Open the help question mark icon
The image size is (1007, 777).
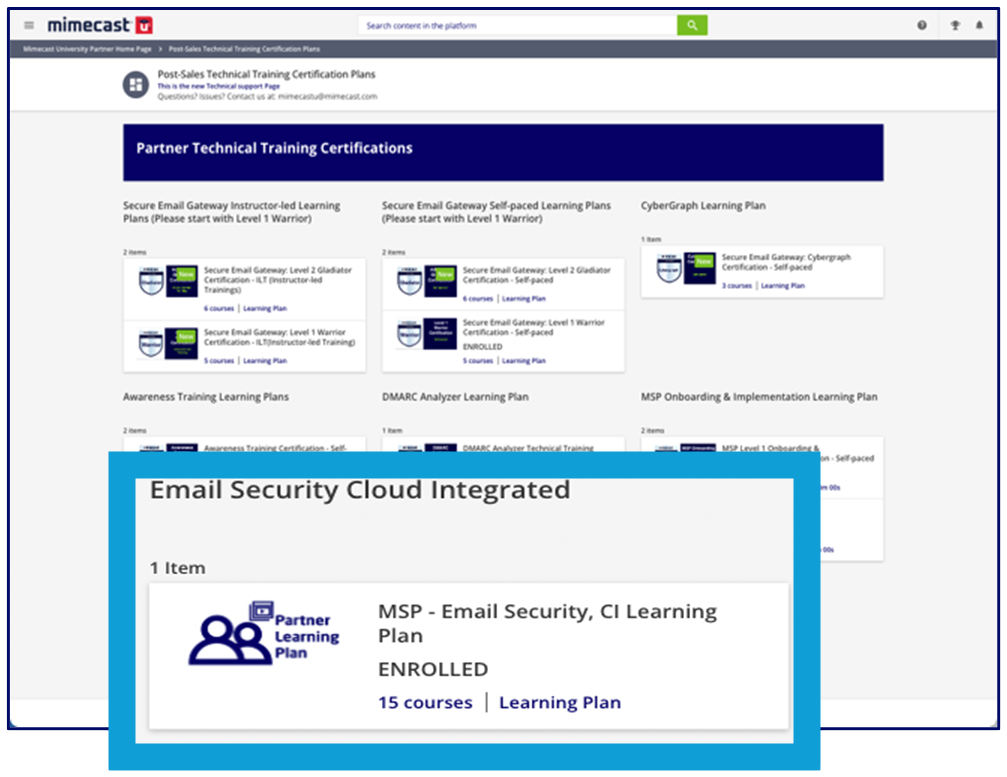coord(922,26)
